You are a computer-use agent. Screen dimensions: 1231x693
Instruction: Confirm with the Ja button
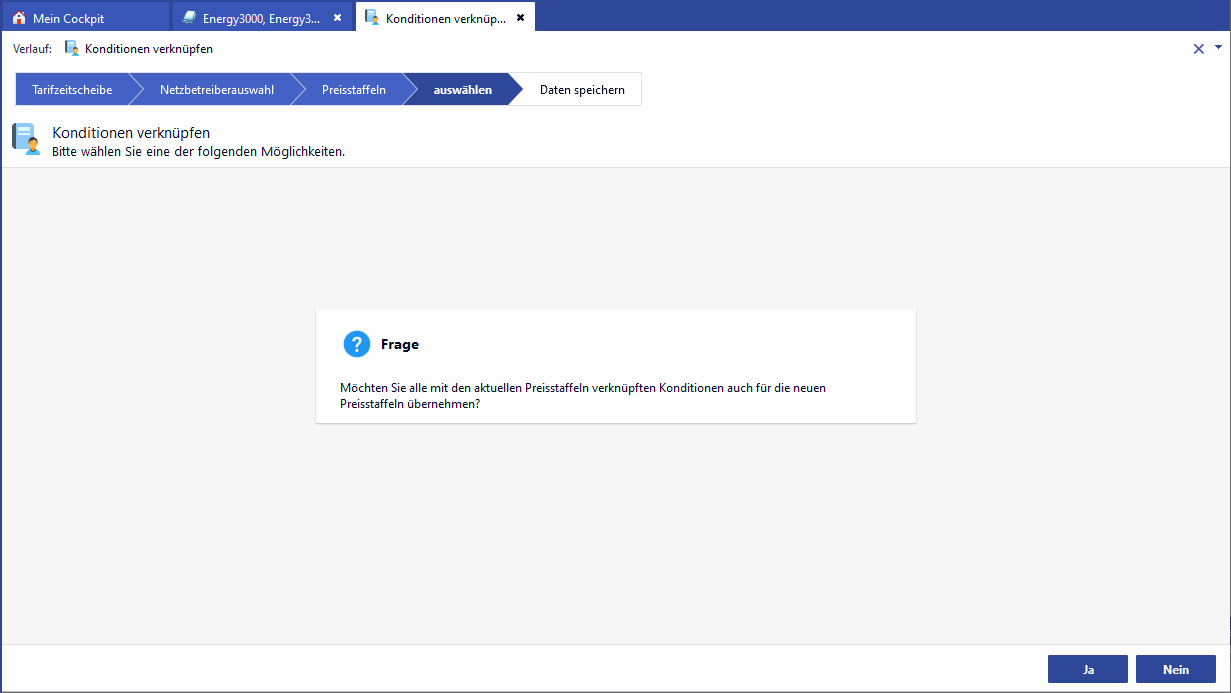point(1087,669)
